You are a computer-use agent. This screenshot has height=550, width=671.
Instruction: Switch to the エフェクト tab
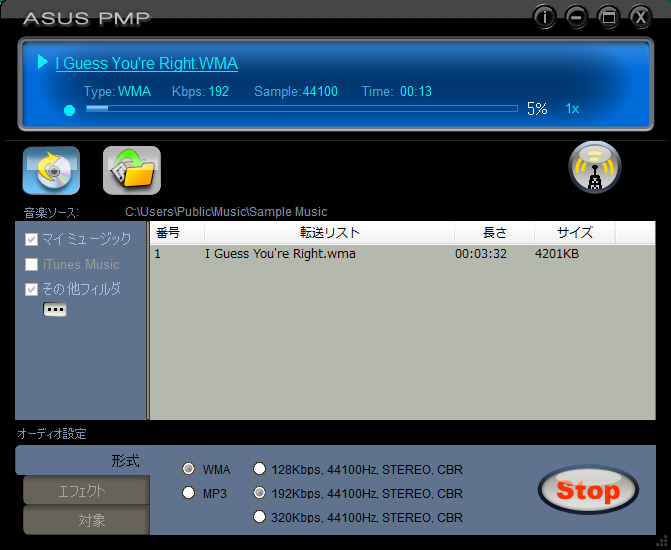point(86,490)
